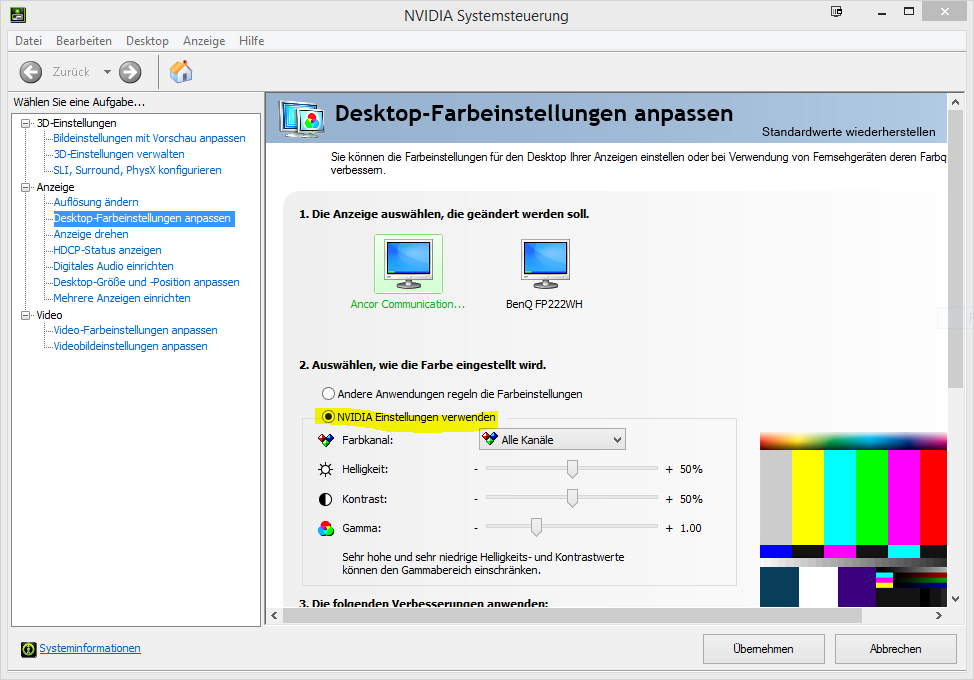Click the Forward arrow icon
The image size is (974, 680).
[130, 72]
